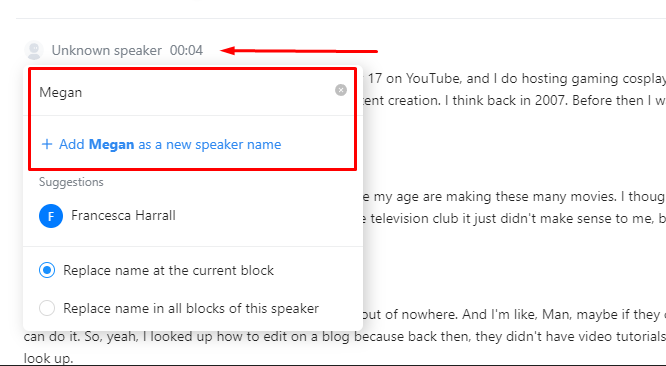Screen dimensions: 666x366
Task: Click Francesca Harrall's blue F avatar
Action: 51,216
